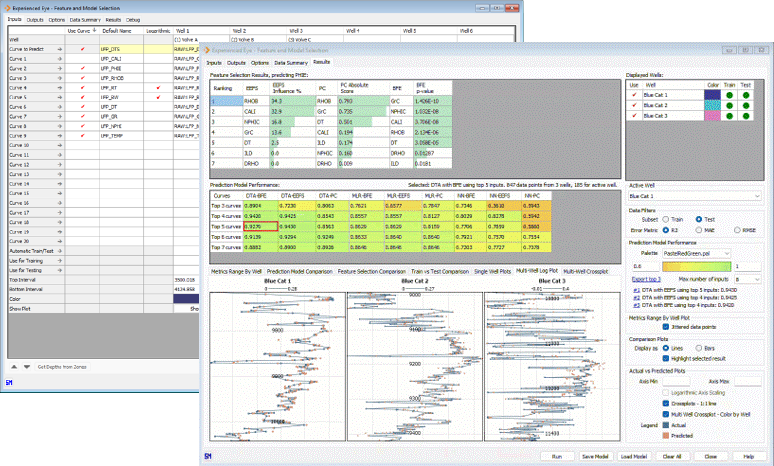Open the Train vs Test Comparison tab
Viewport: 774px width, 466px height.
(440, 271)
